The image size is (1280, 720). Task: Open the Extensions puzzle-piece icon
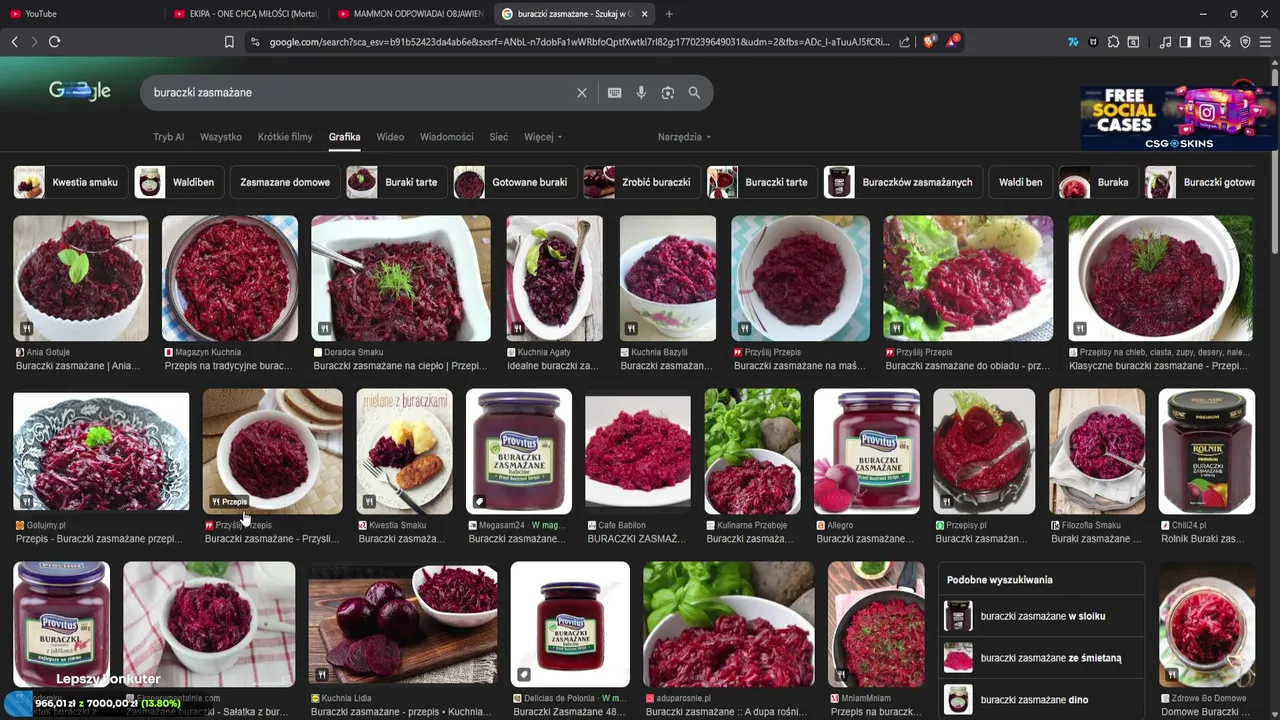point(1113,42)
